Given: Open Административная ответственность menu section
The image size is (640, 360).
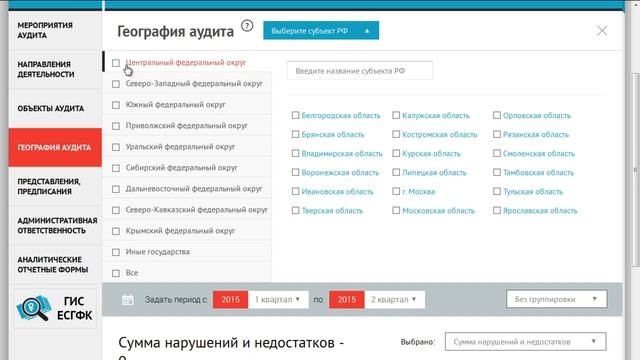Looking at the screenshot, I should point(55,225).
